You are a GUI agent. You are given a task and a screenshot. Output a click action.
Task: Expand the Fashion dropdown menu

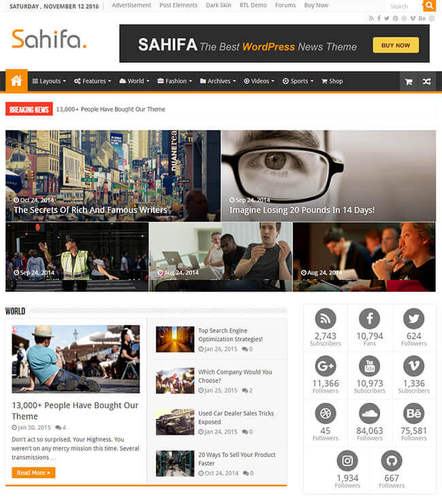(175, 81)
